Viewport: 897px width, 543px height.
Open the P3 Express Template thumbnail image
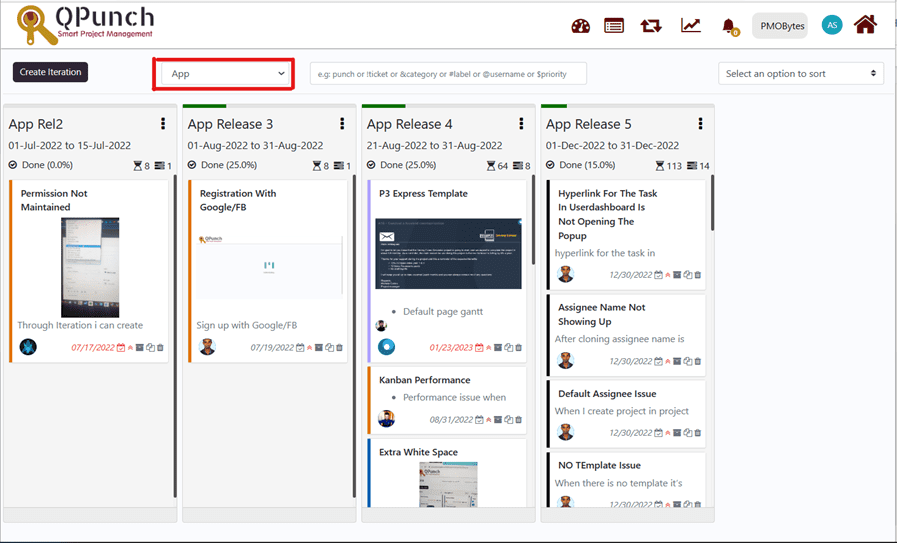pyautogui.click(x=448, y=253)
